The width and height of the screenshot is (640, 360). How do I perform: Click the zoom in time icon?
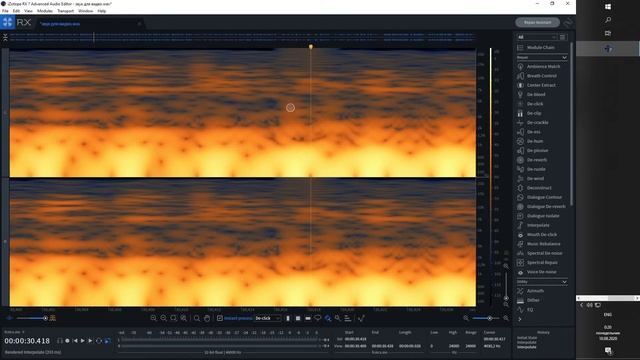[153, 318]
